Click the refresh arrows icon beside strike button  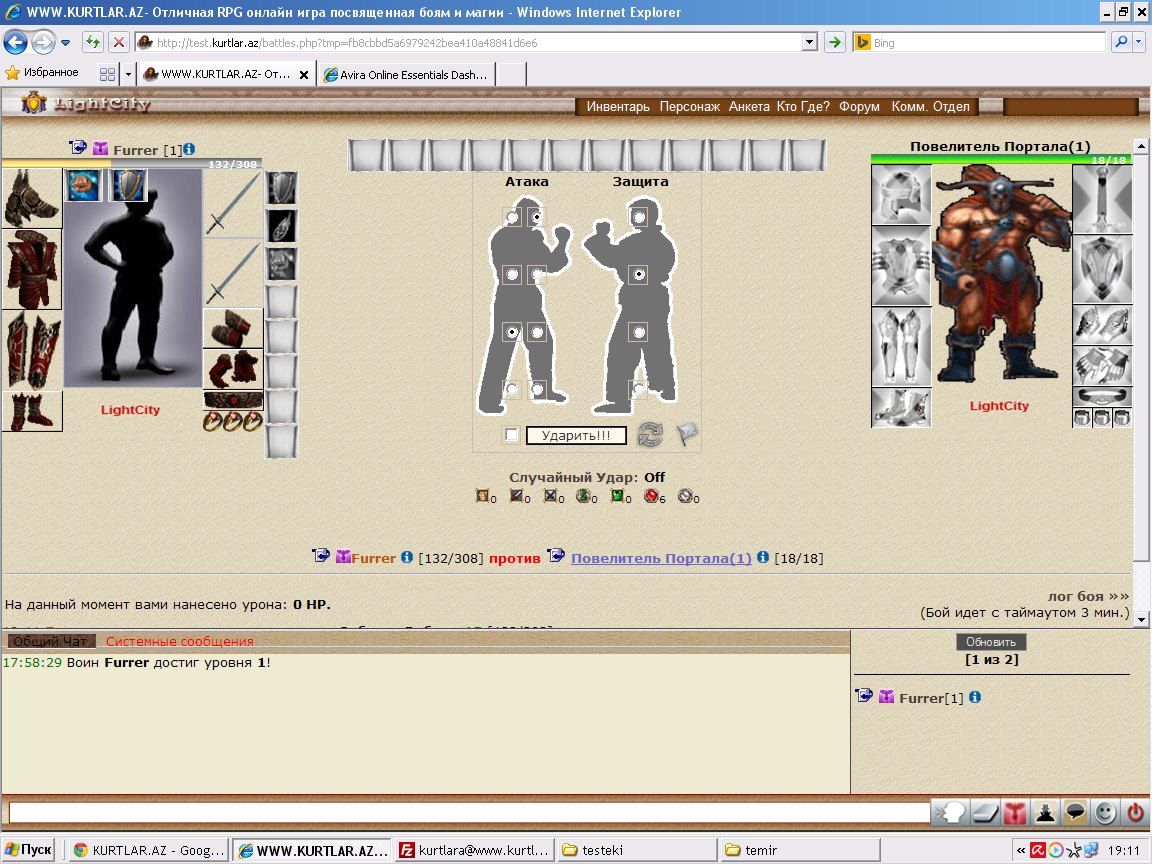(649, 434)
